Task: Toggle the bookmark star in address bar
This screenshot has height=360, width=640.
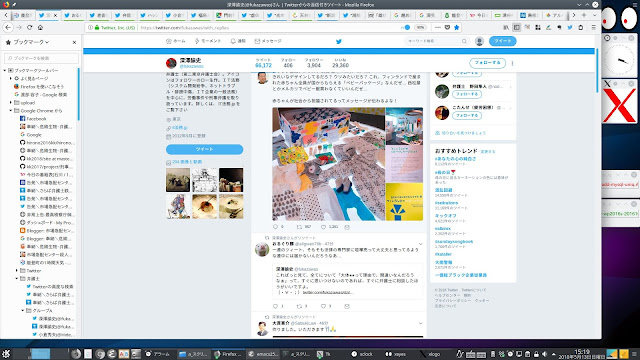Action: (x=457, y=27)
